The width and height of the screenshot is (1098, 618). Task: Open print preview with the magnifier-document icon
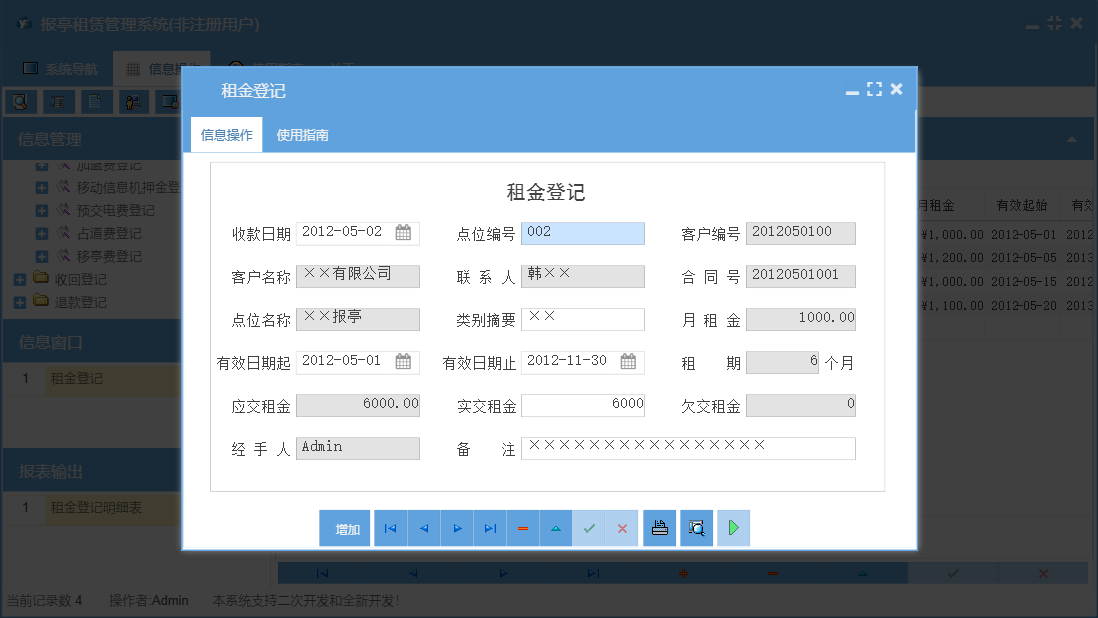pyautogui.click(x=696, y=528)
